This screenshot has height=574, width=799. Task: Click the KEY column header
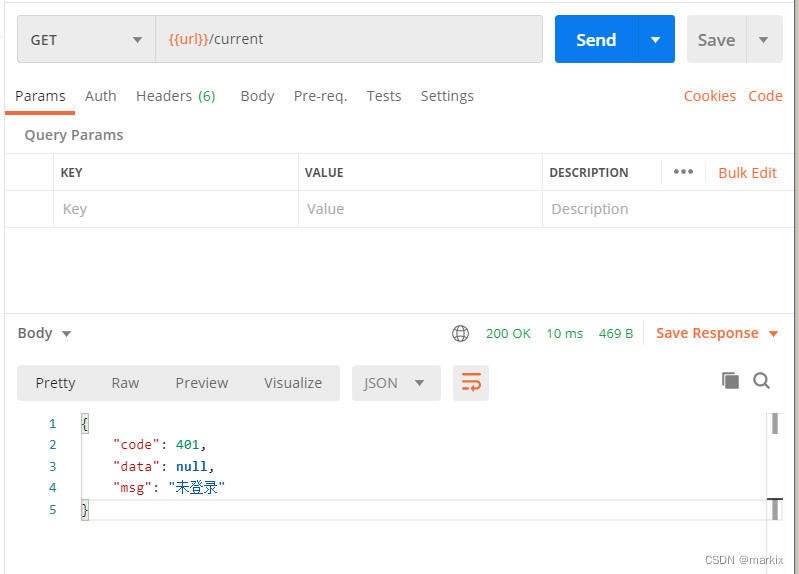71,173
